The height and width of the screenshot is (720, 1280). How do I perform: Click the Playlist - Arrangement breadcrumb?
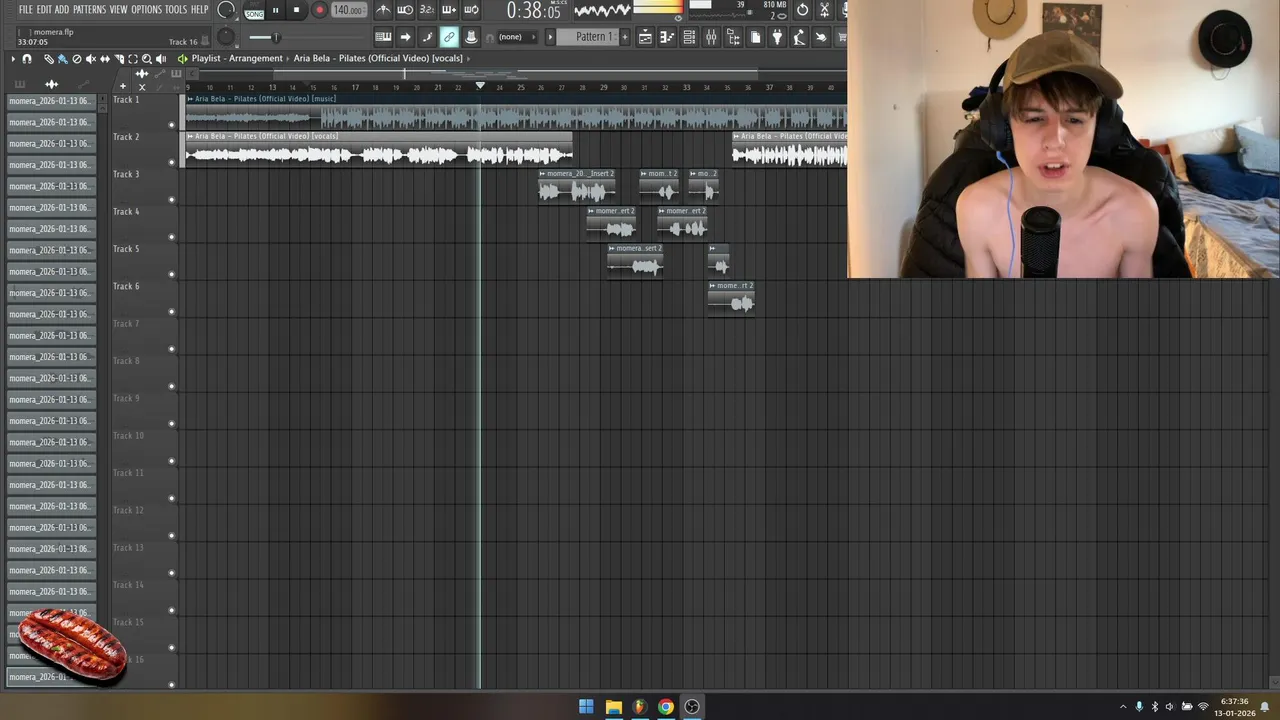pyautogui.click(x=237, y=59)
